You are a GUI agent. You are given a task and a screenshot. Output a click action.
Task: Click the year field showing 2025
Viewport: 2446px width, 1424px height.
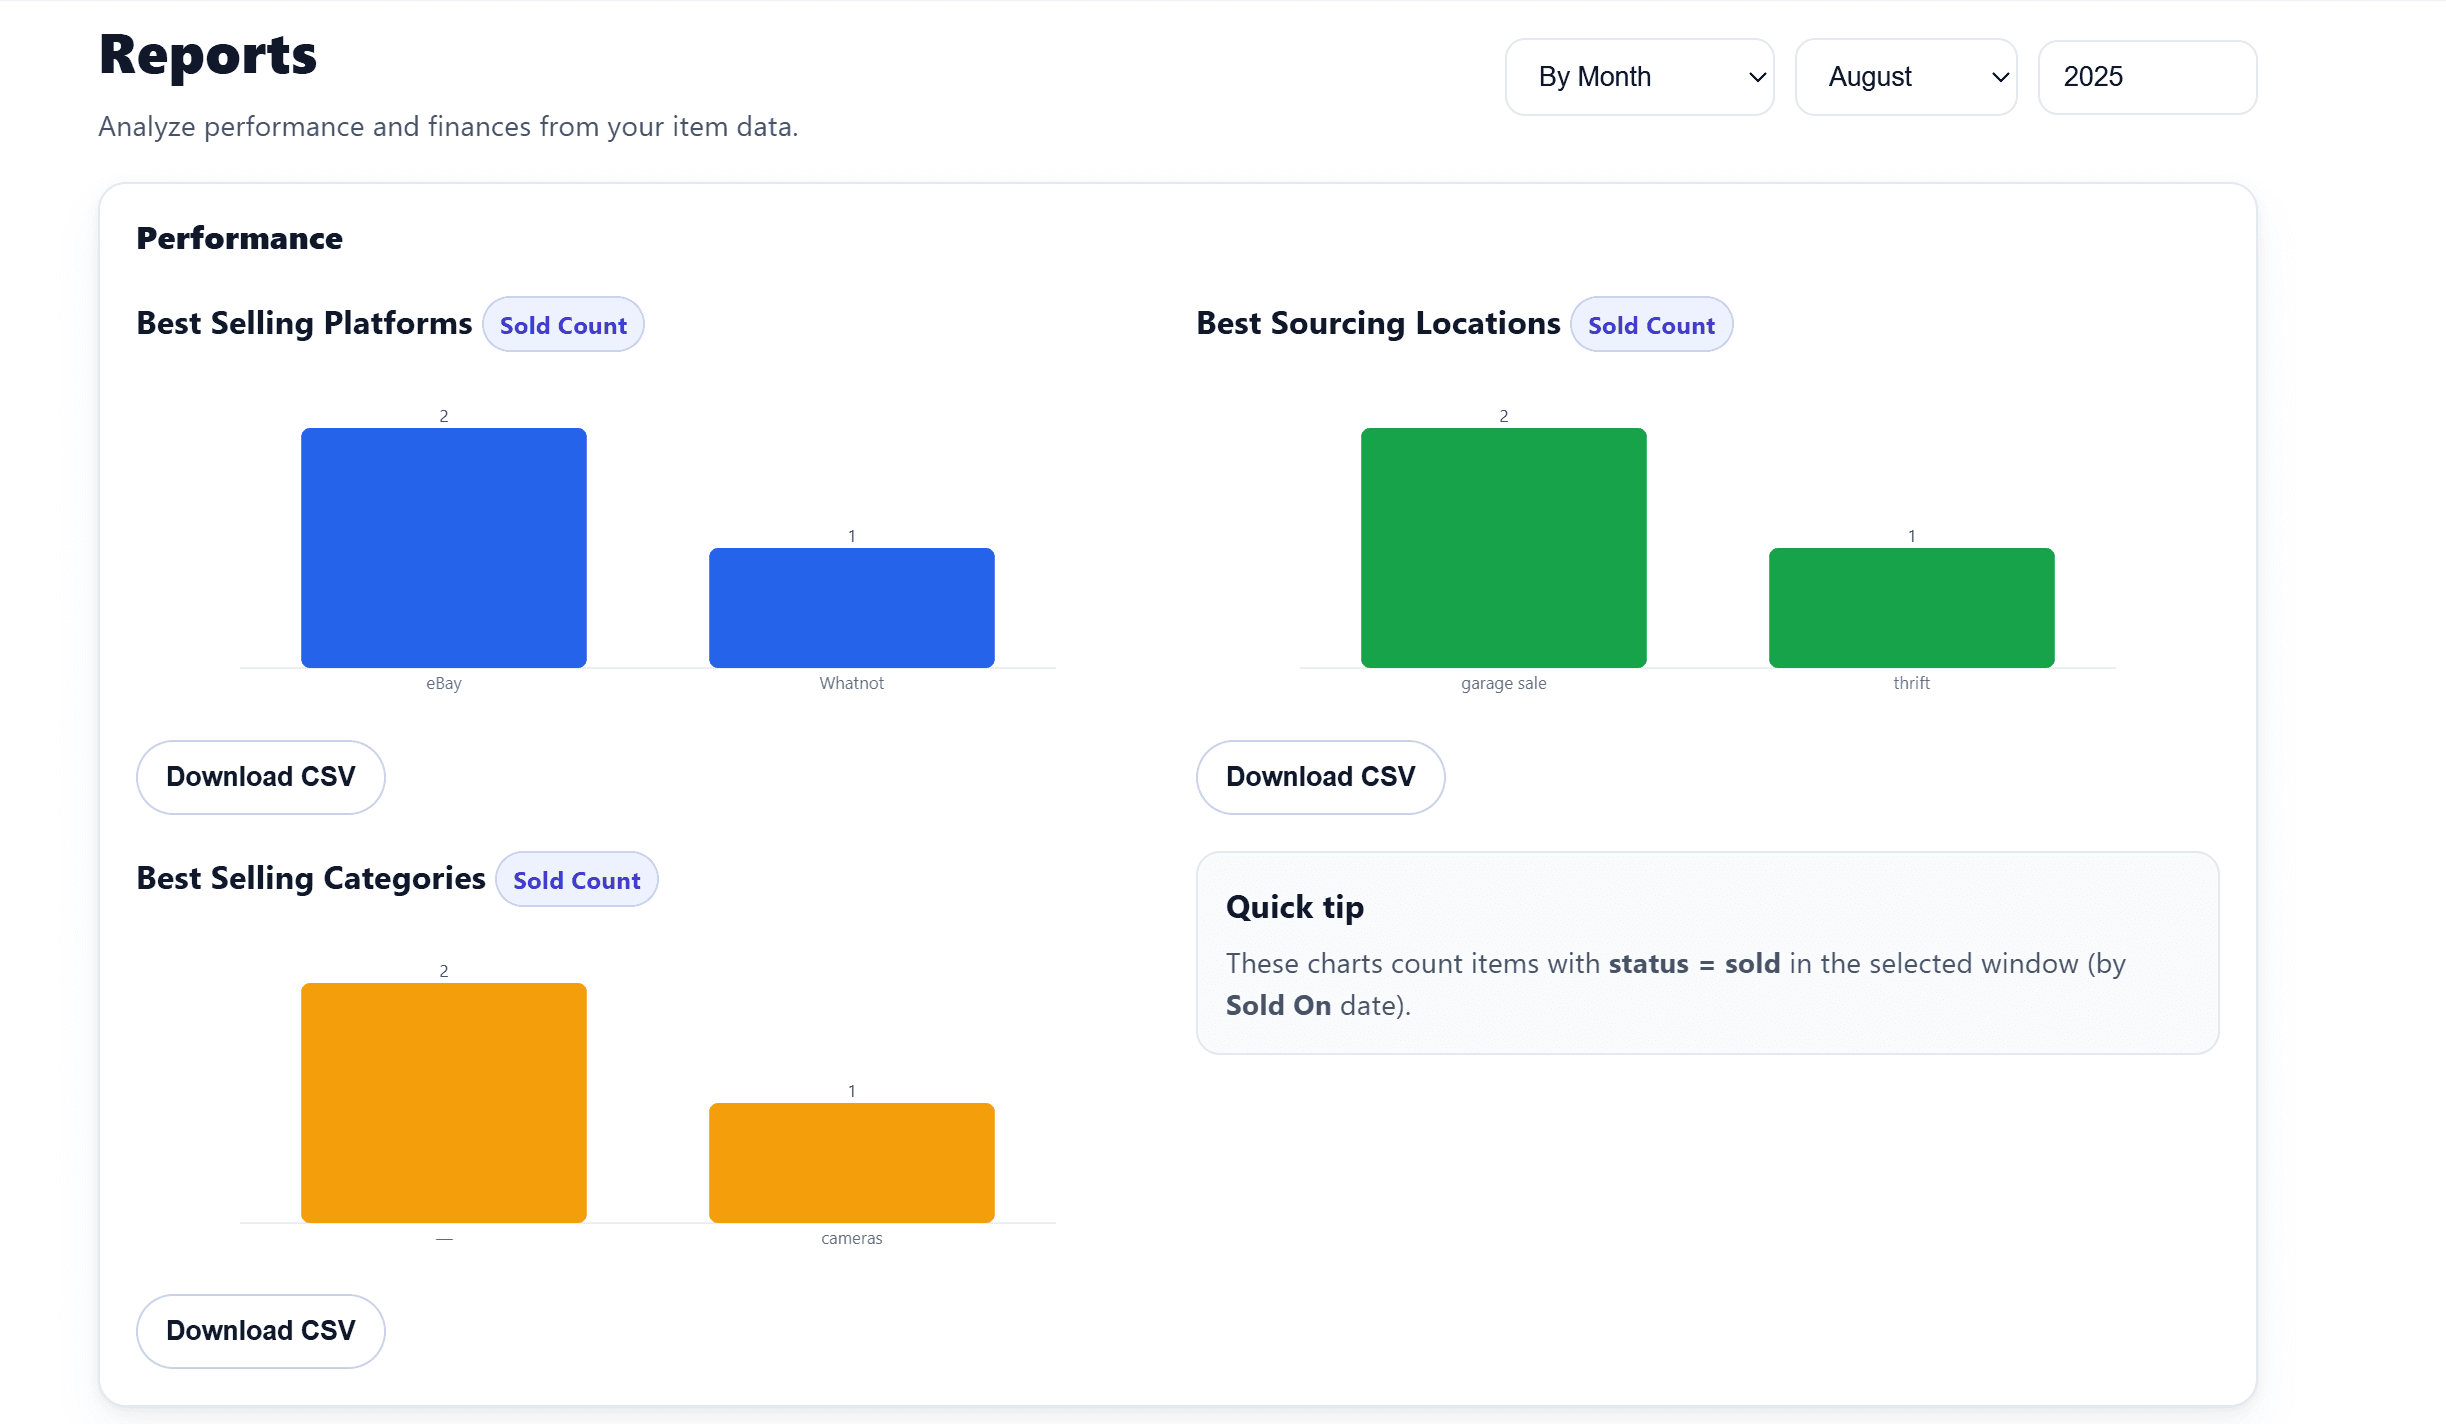point(2146,76)
